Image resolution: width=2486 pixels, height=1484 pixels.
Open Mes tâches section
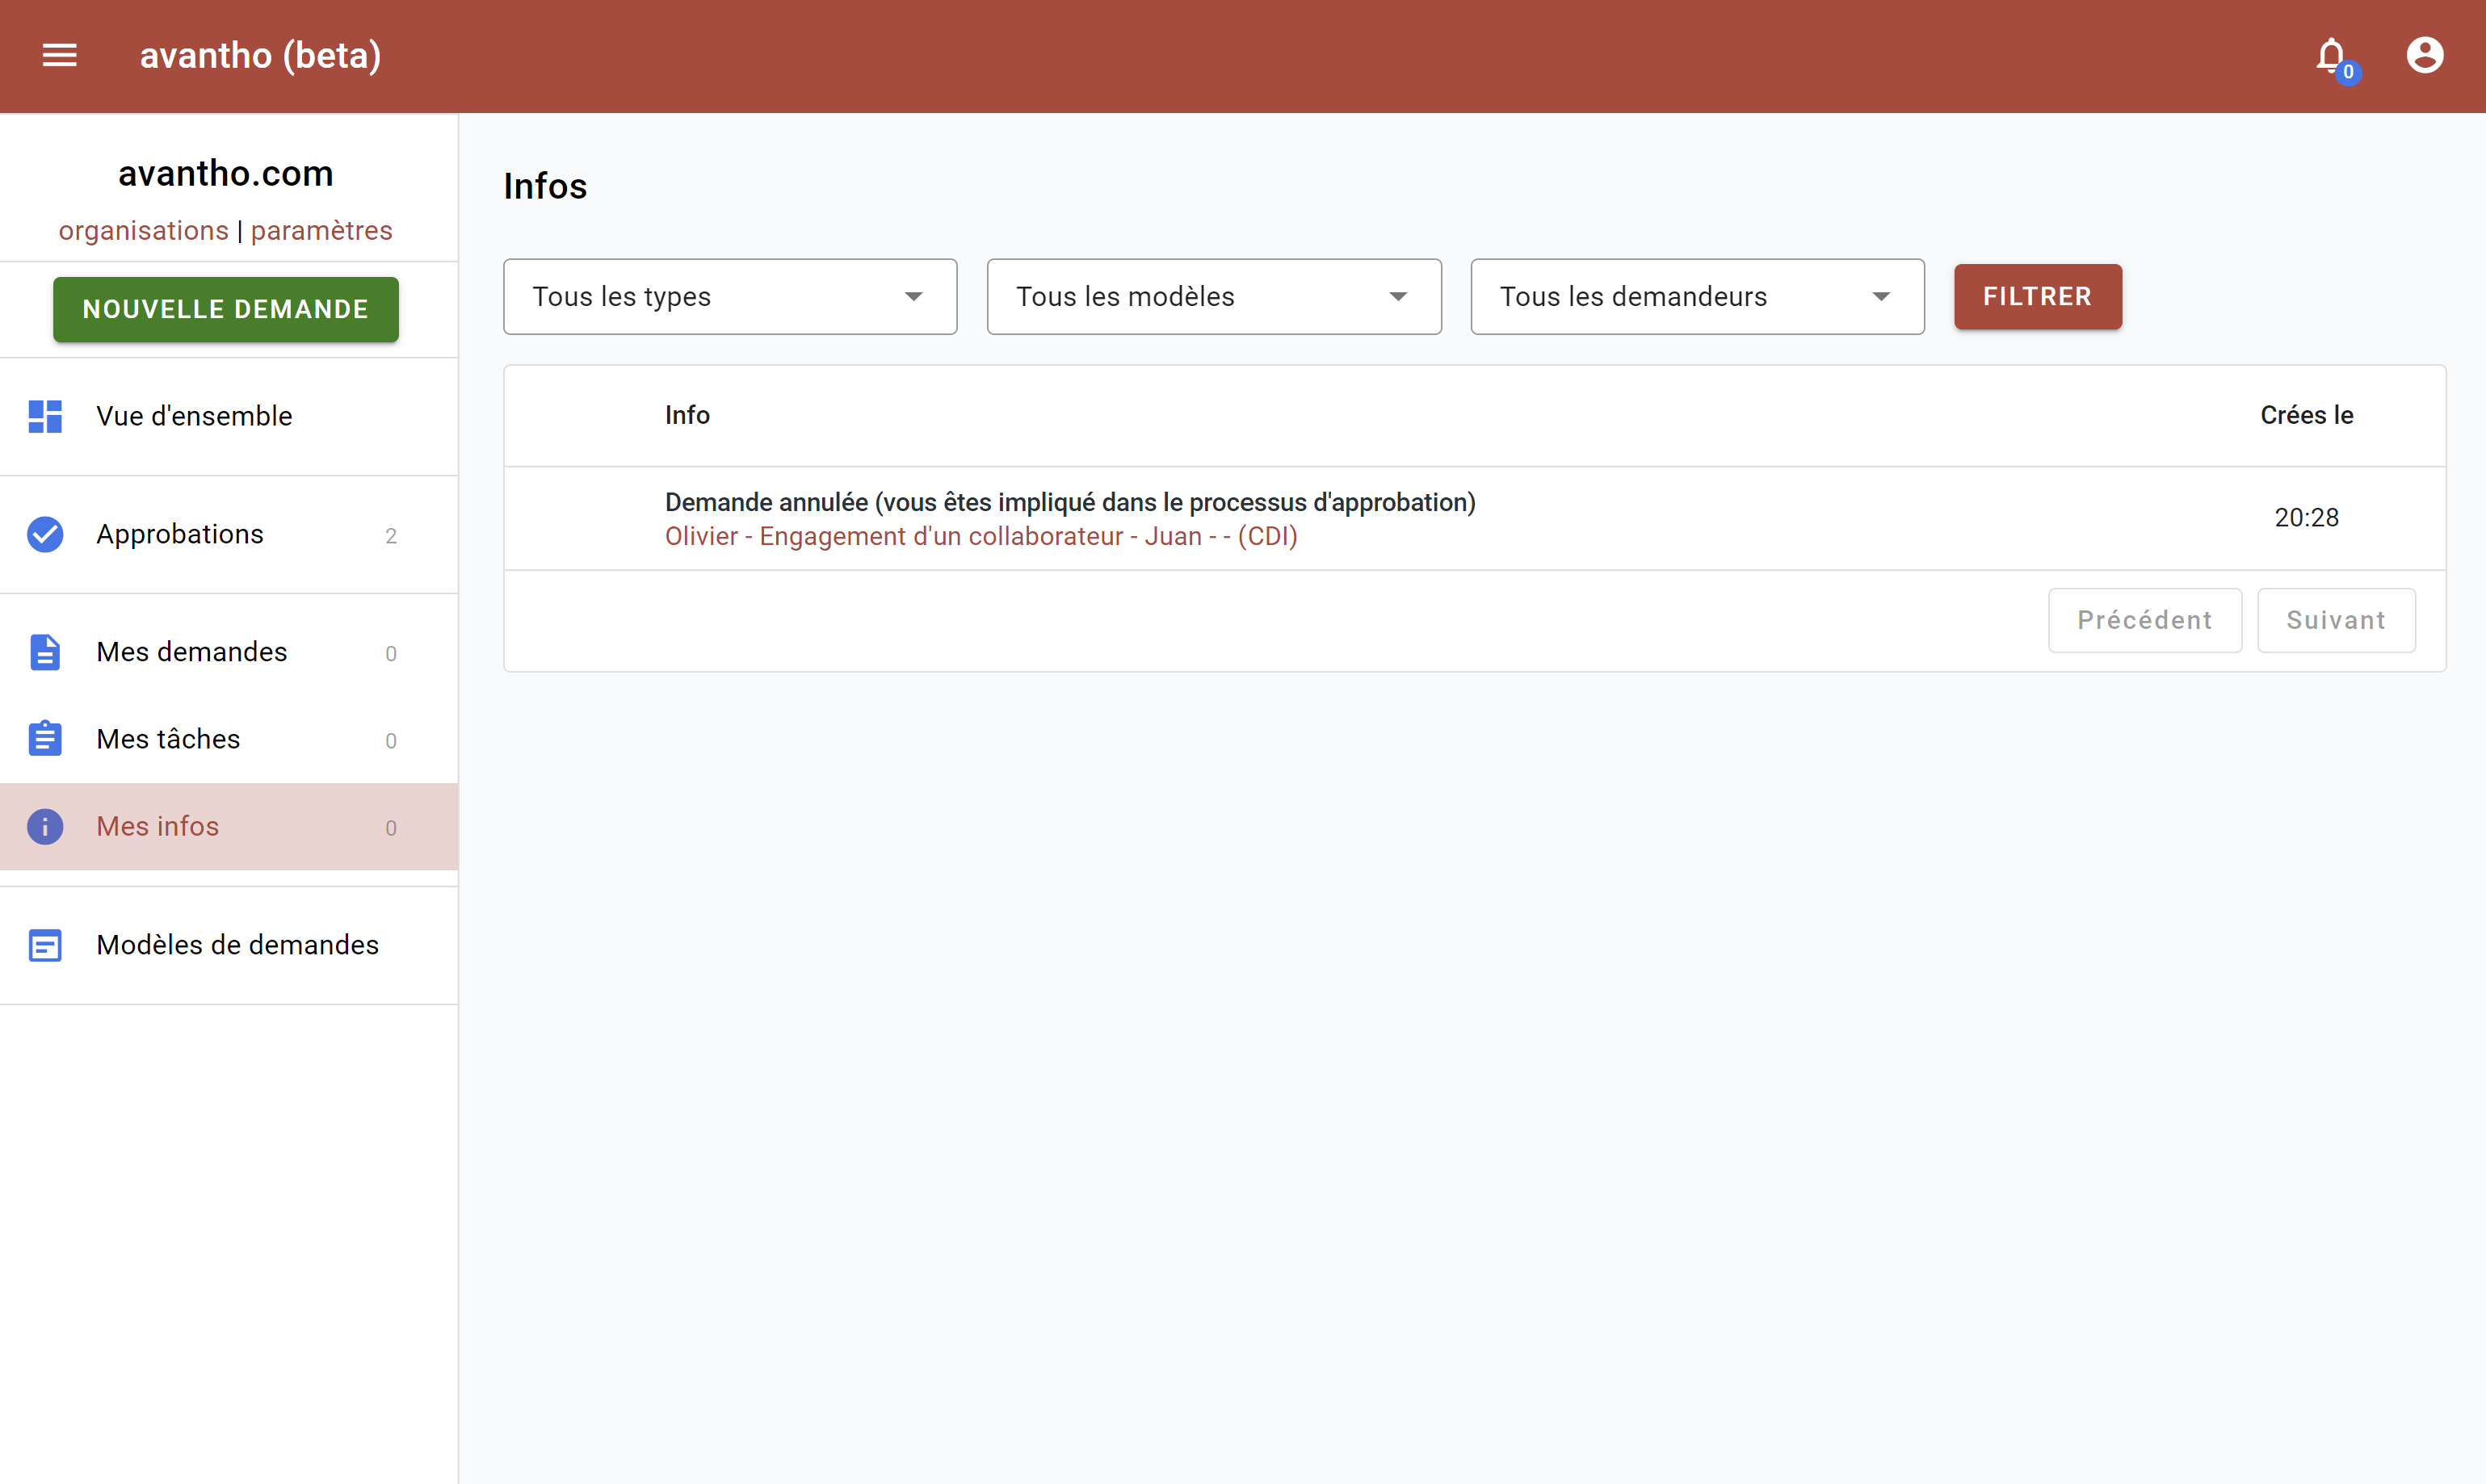coord(229,739)
